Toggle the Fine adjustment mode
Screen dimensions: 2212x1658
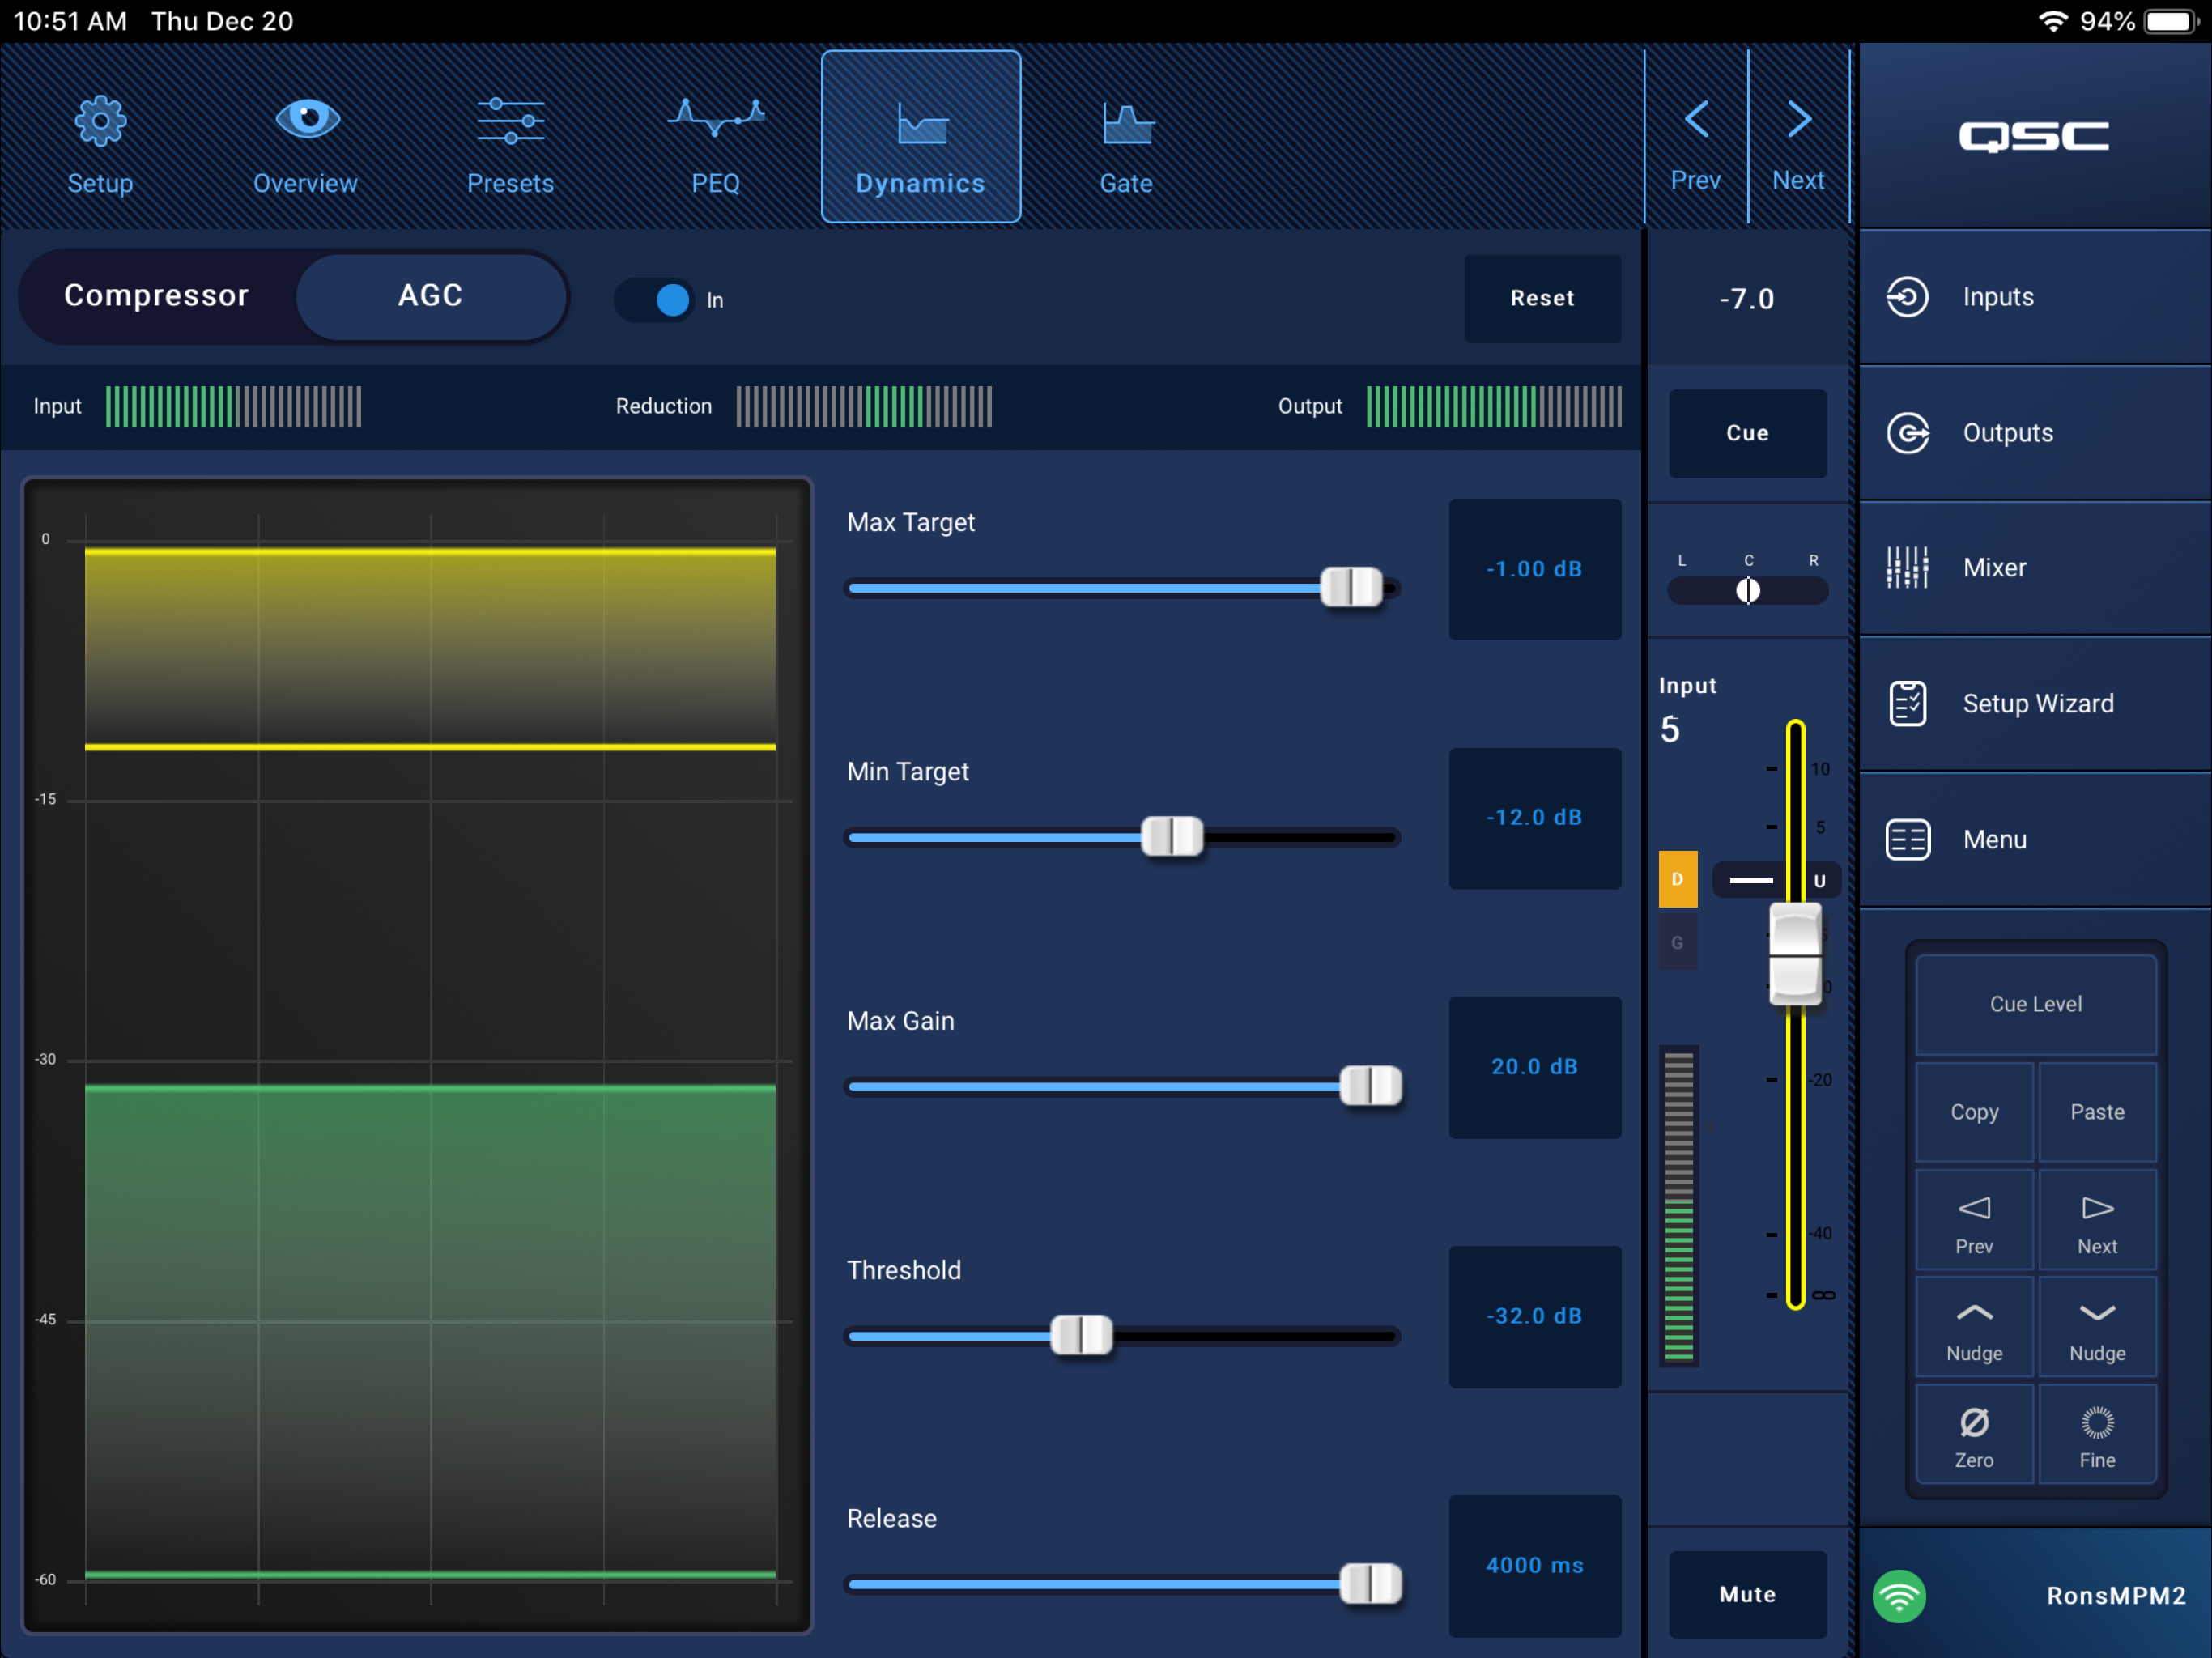coord(2097,1435)
